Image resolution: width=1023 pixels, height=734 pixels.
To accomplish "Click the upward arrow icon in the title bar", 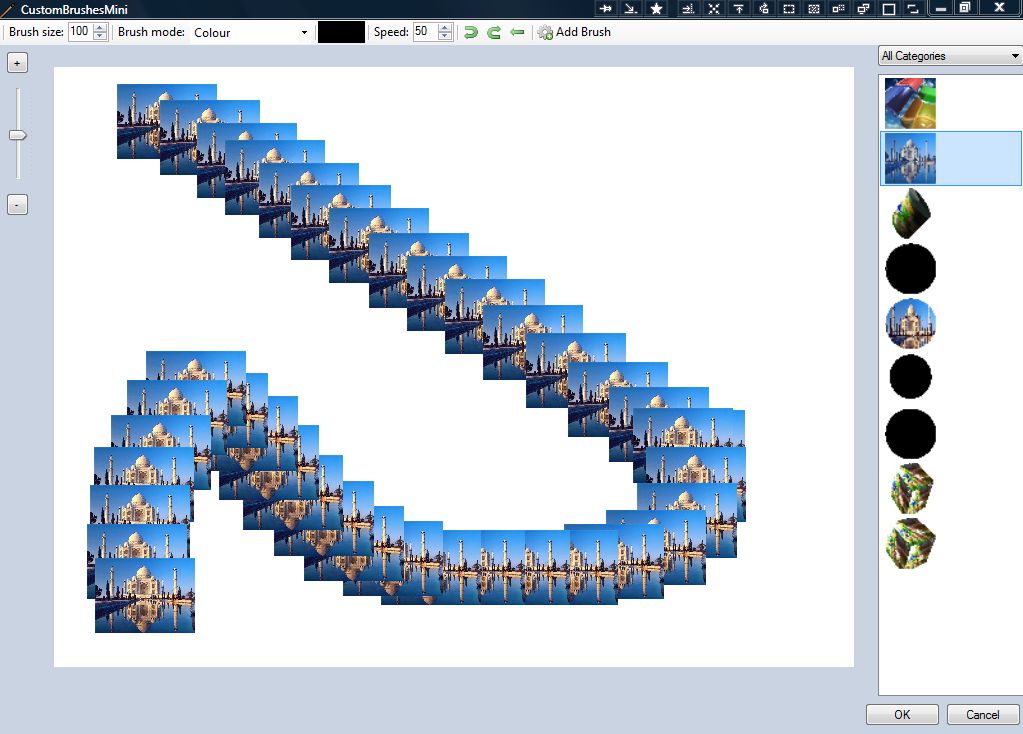I will (x=738, y=8).
